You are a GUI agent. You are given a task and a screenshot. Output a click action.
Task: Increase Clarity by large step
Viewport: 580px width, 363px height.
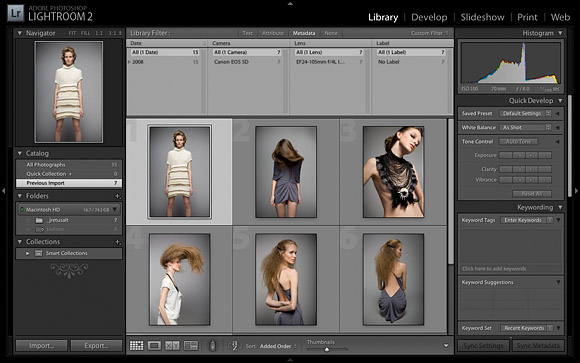(545, 169)
